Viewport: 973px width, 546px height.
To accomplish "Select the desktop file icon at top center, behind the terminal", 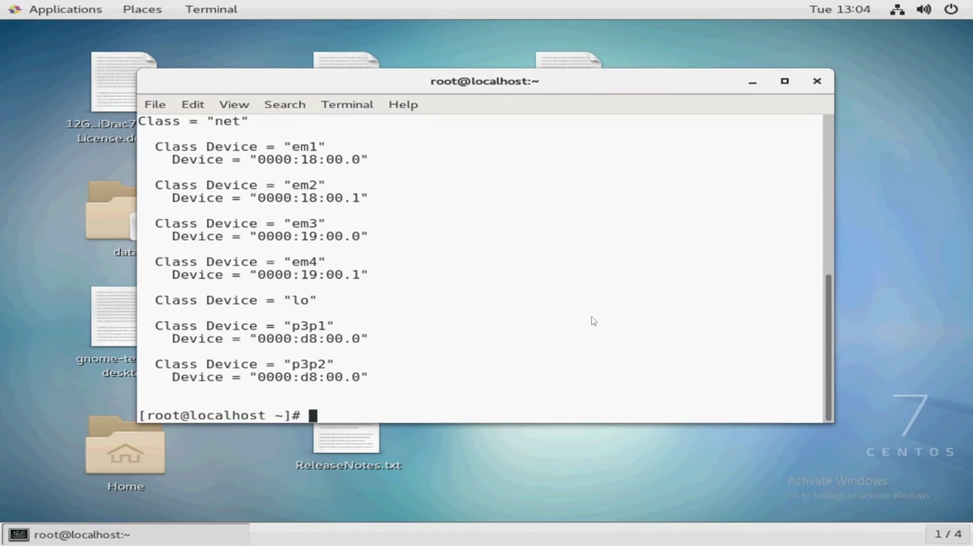I will pyautogui.click(x=346, y=60).
